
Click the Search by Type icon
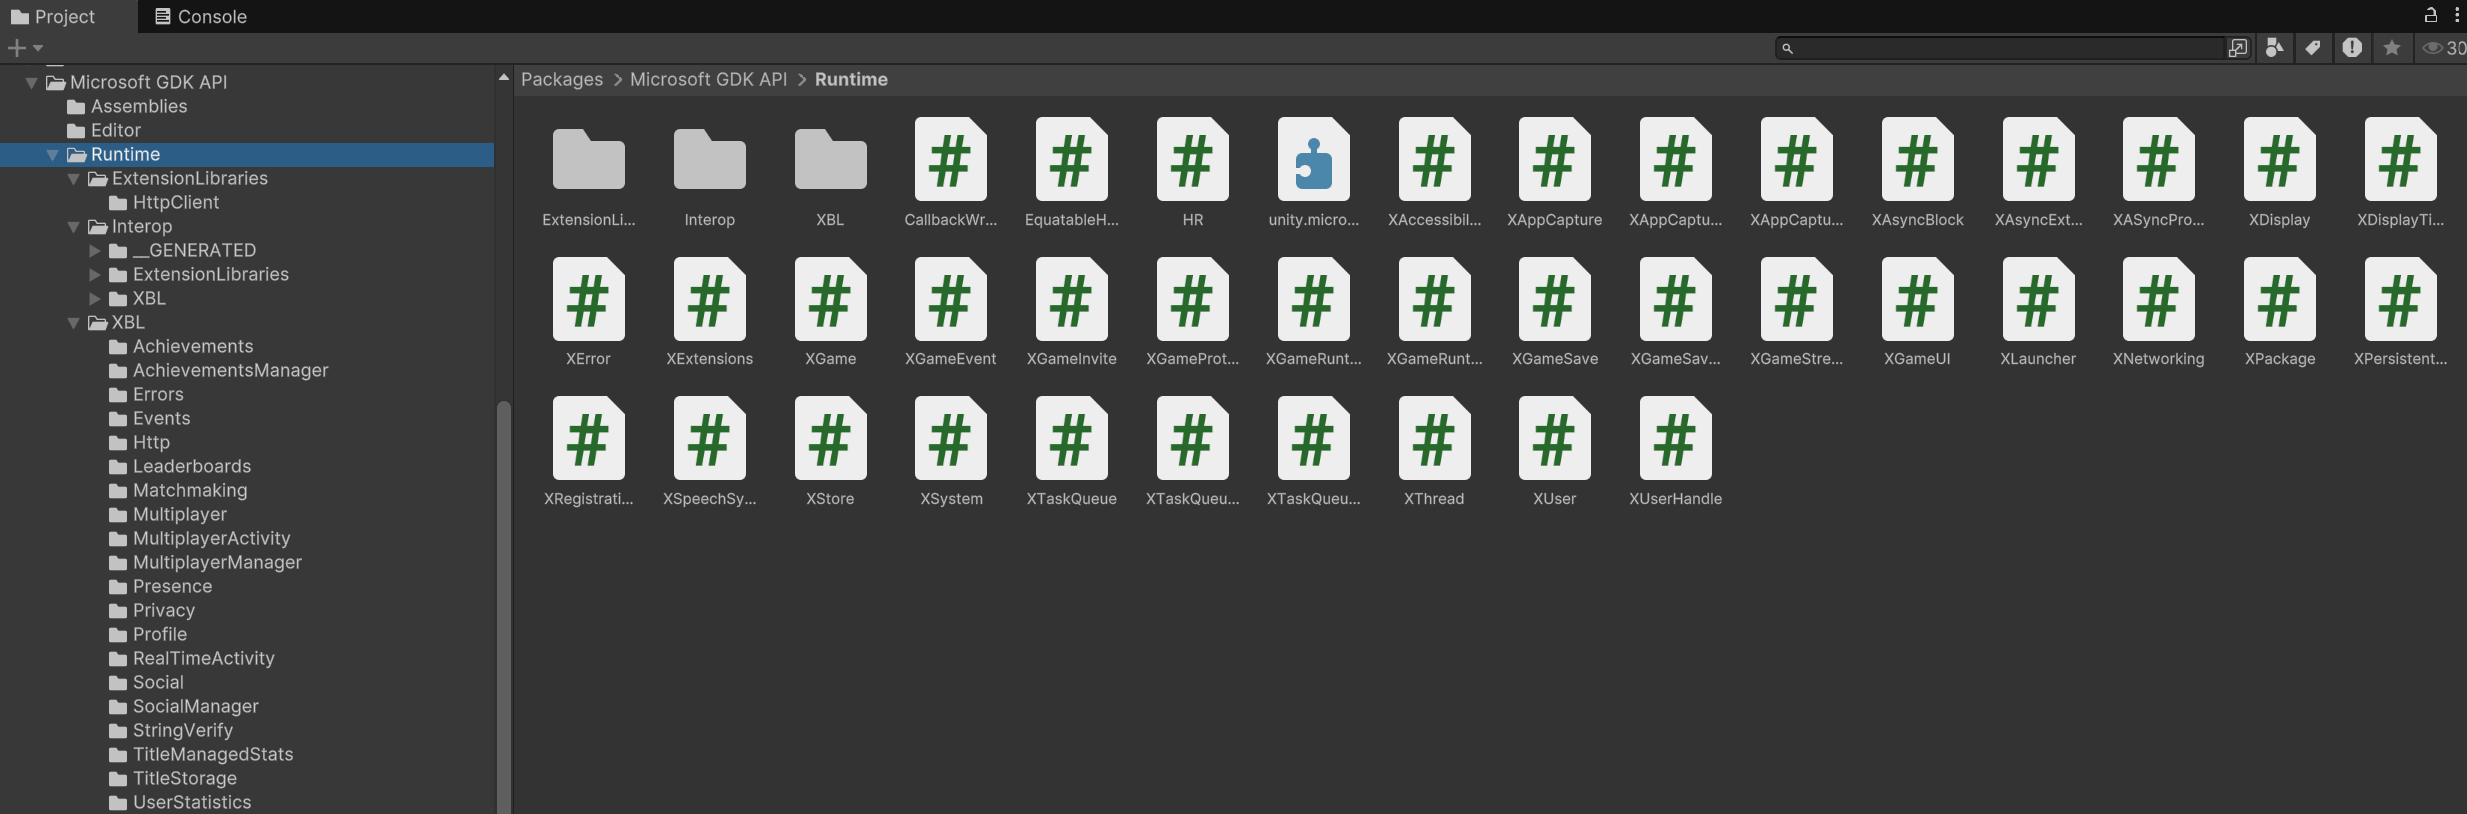(2274, 48)
